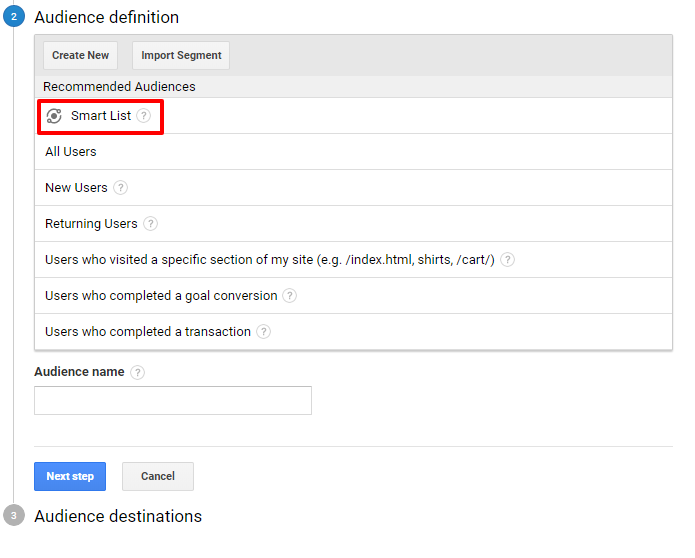Click the step 2 number circle

click(x=14, y=17)
